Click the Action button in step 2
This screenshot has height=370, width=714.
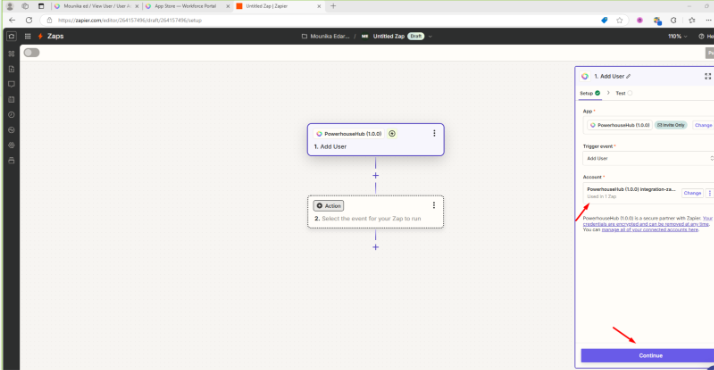coord(328,206)
